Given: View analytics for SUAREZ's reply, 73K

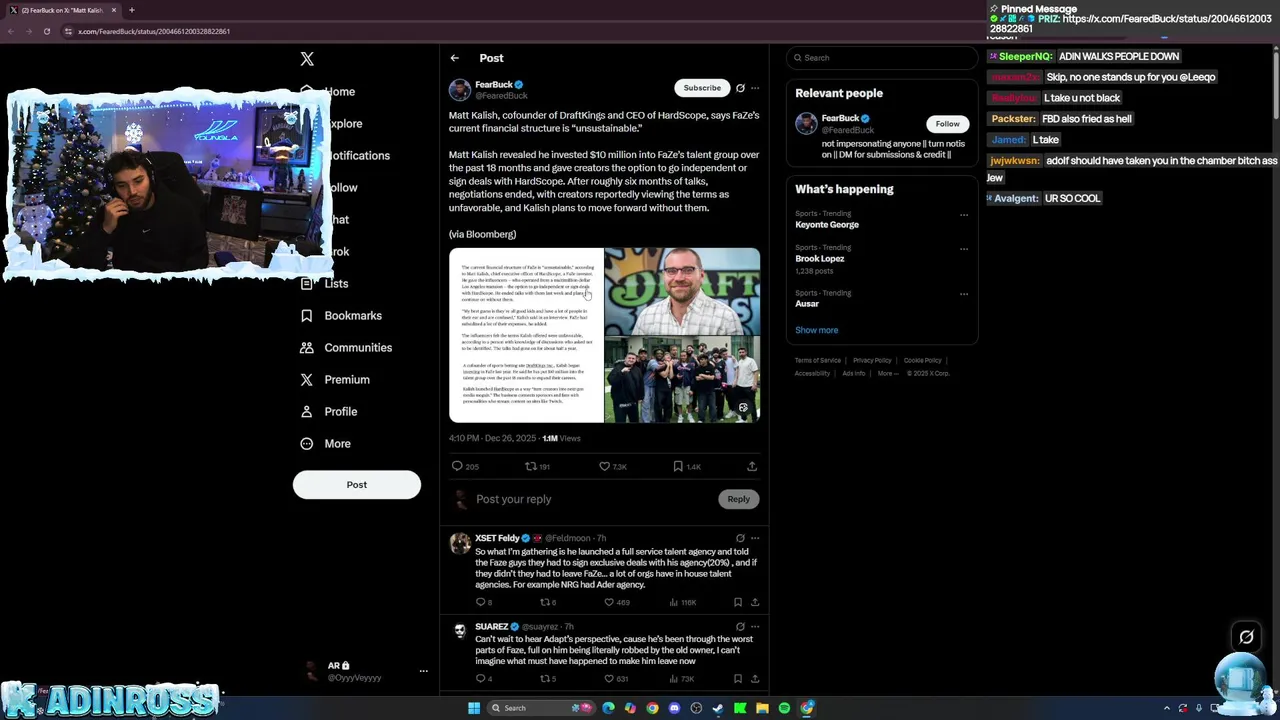Looking at the screenshot, I should pyautogui.click(x=673, y=678).
